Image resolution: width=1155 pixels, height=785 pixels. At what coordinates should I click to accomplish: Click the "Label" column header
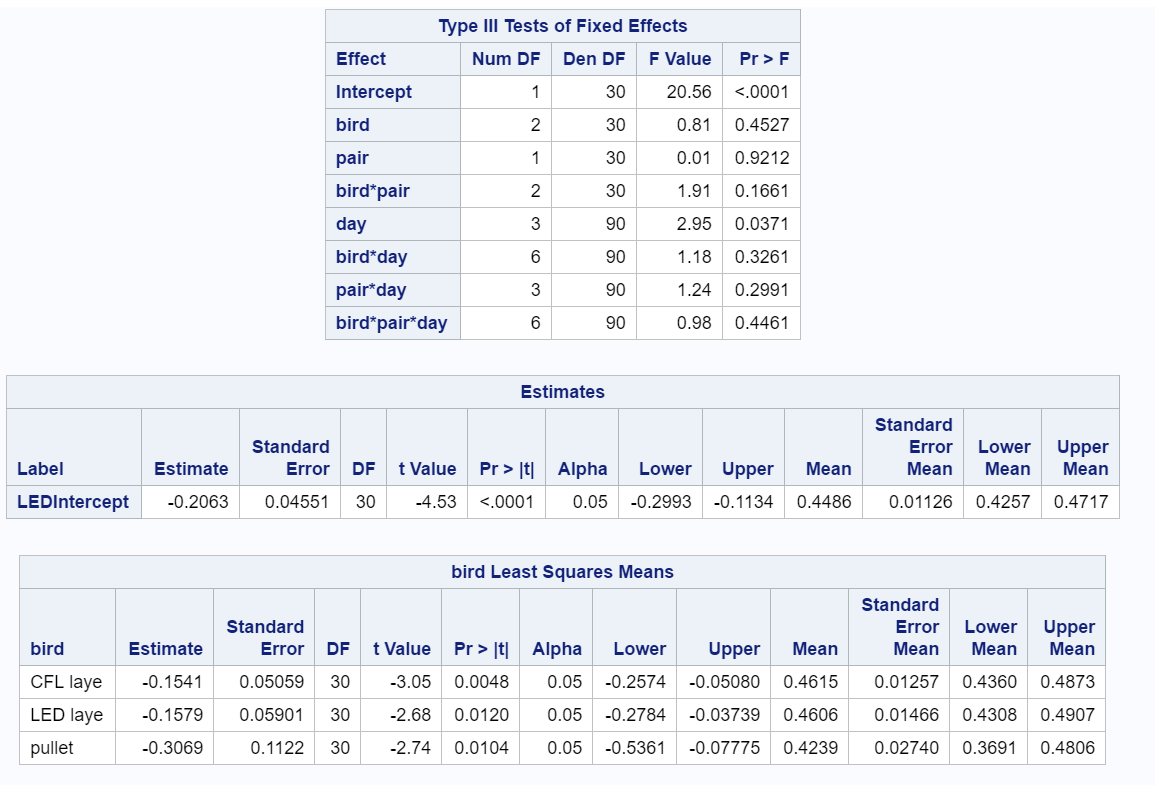tap(39, 469)
